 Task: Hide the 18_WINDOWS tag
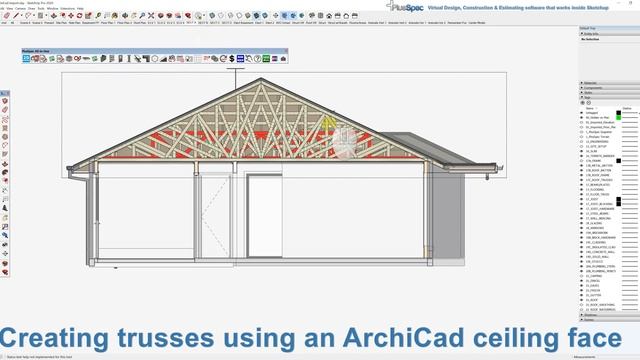582,228
